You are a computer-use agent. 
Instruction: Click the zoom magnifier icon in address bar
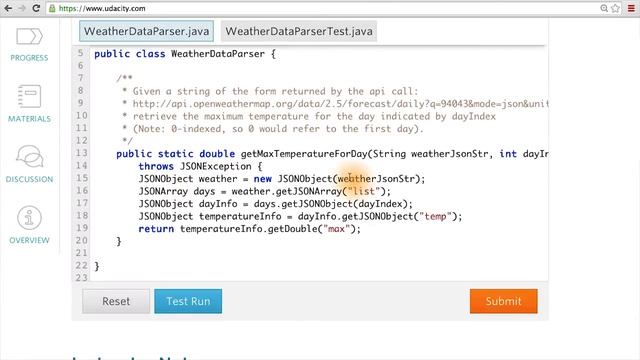(x=604, y=8)
